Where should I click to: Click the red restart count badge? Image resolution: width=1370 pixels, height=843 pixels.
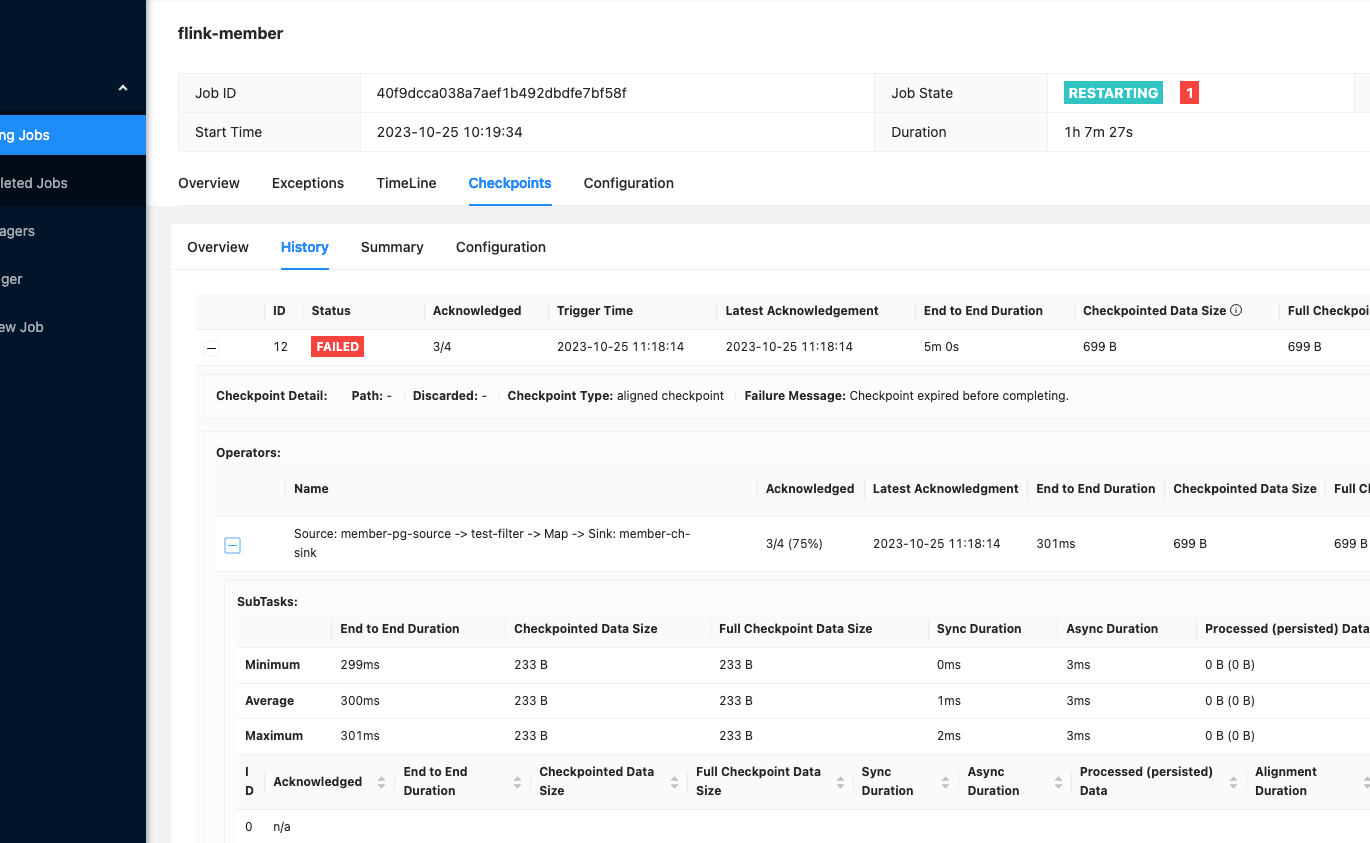[x=1189, y=93]
